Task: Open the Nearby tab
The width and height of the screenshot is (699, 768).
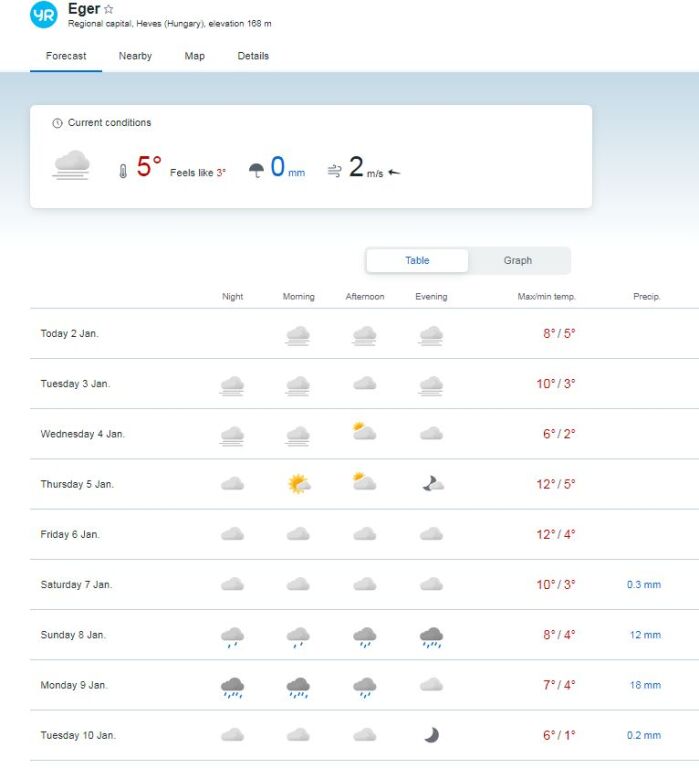Action: pyautogui.click(x=135, y=56)
